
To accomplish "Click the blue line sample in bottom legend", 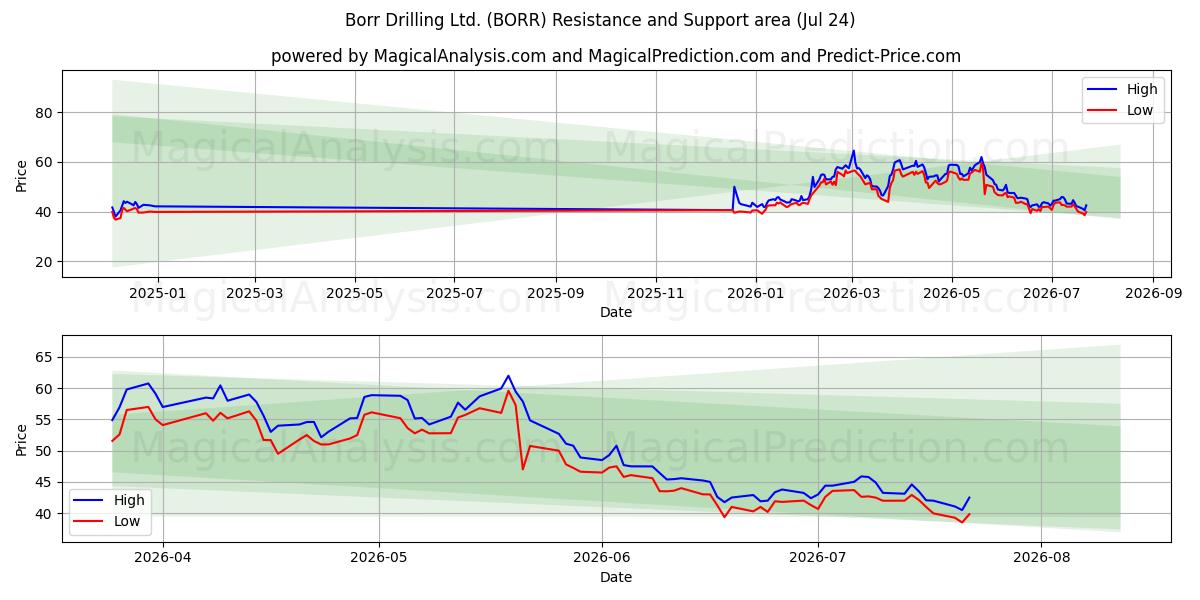I will (x=90, y=501).
